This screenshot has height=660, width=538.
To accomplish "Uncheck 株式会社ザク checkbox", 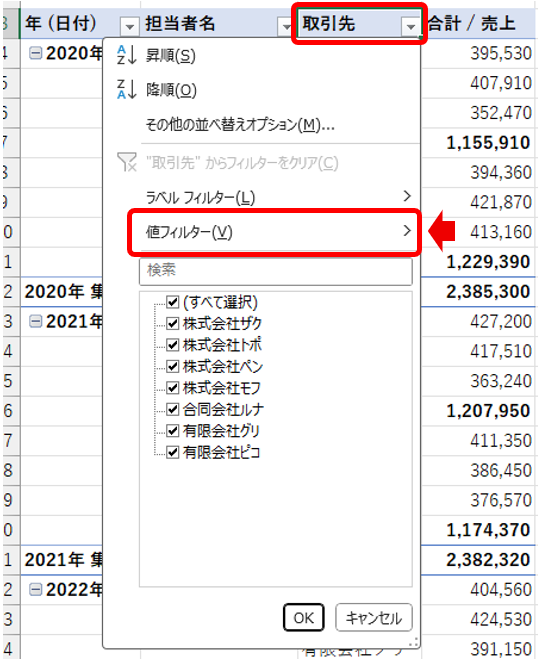I will pos(173,323).
